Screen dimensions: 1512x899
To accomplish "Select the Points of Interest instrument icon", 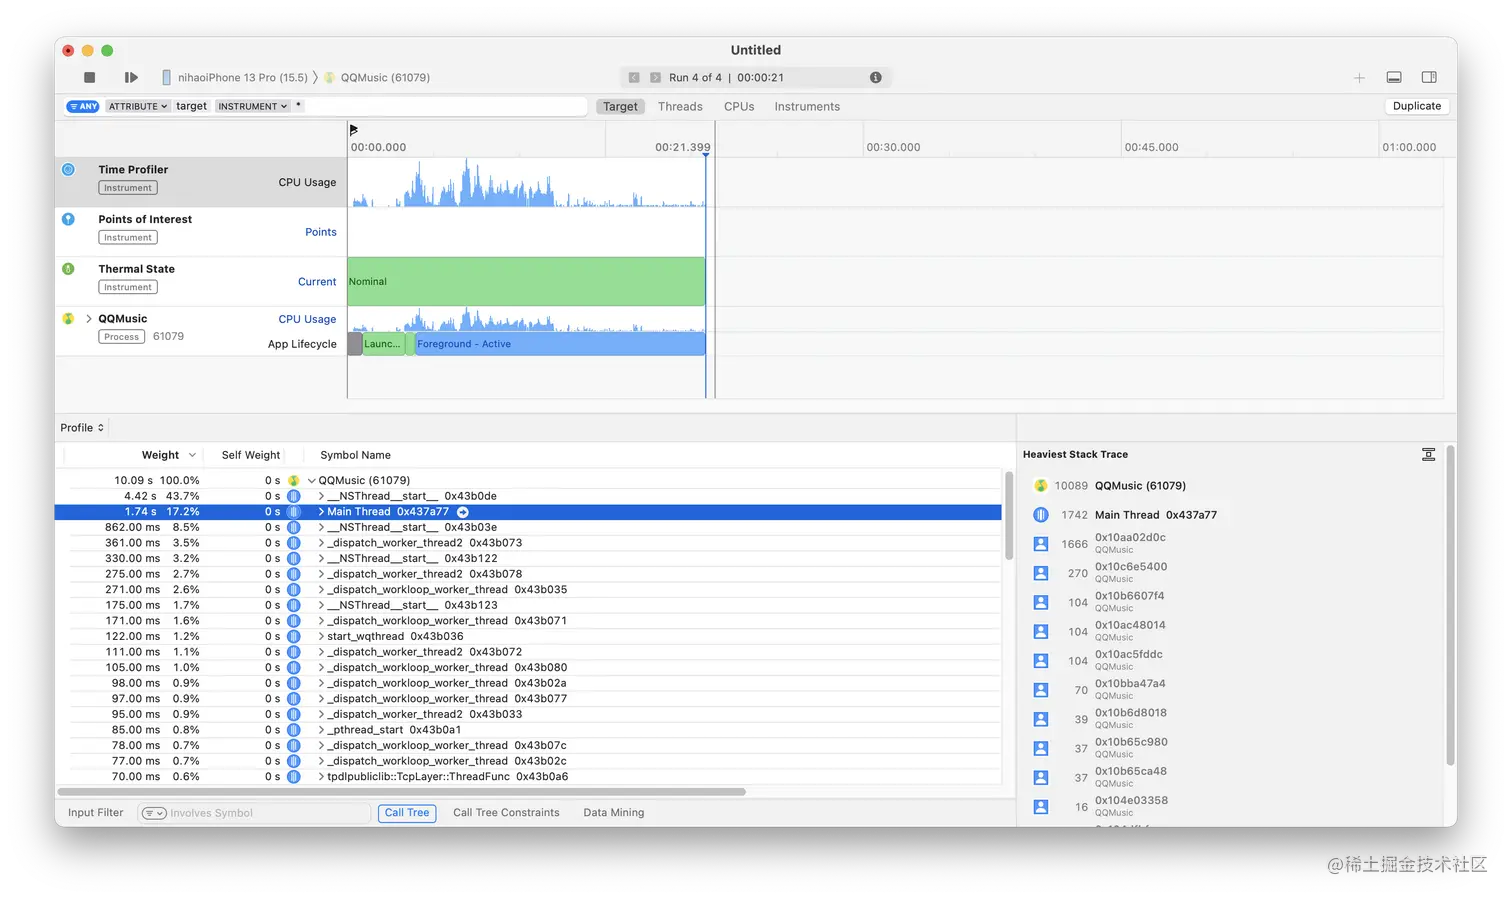I will (68, 219).
